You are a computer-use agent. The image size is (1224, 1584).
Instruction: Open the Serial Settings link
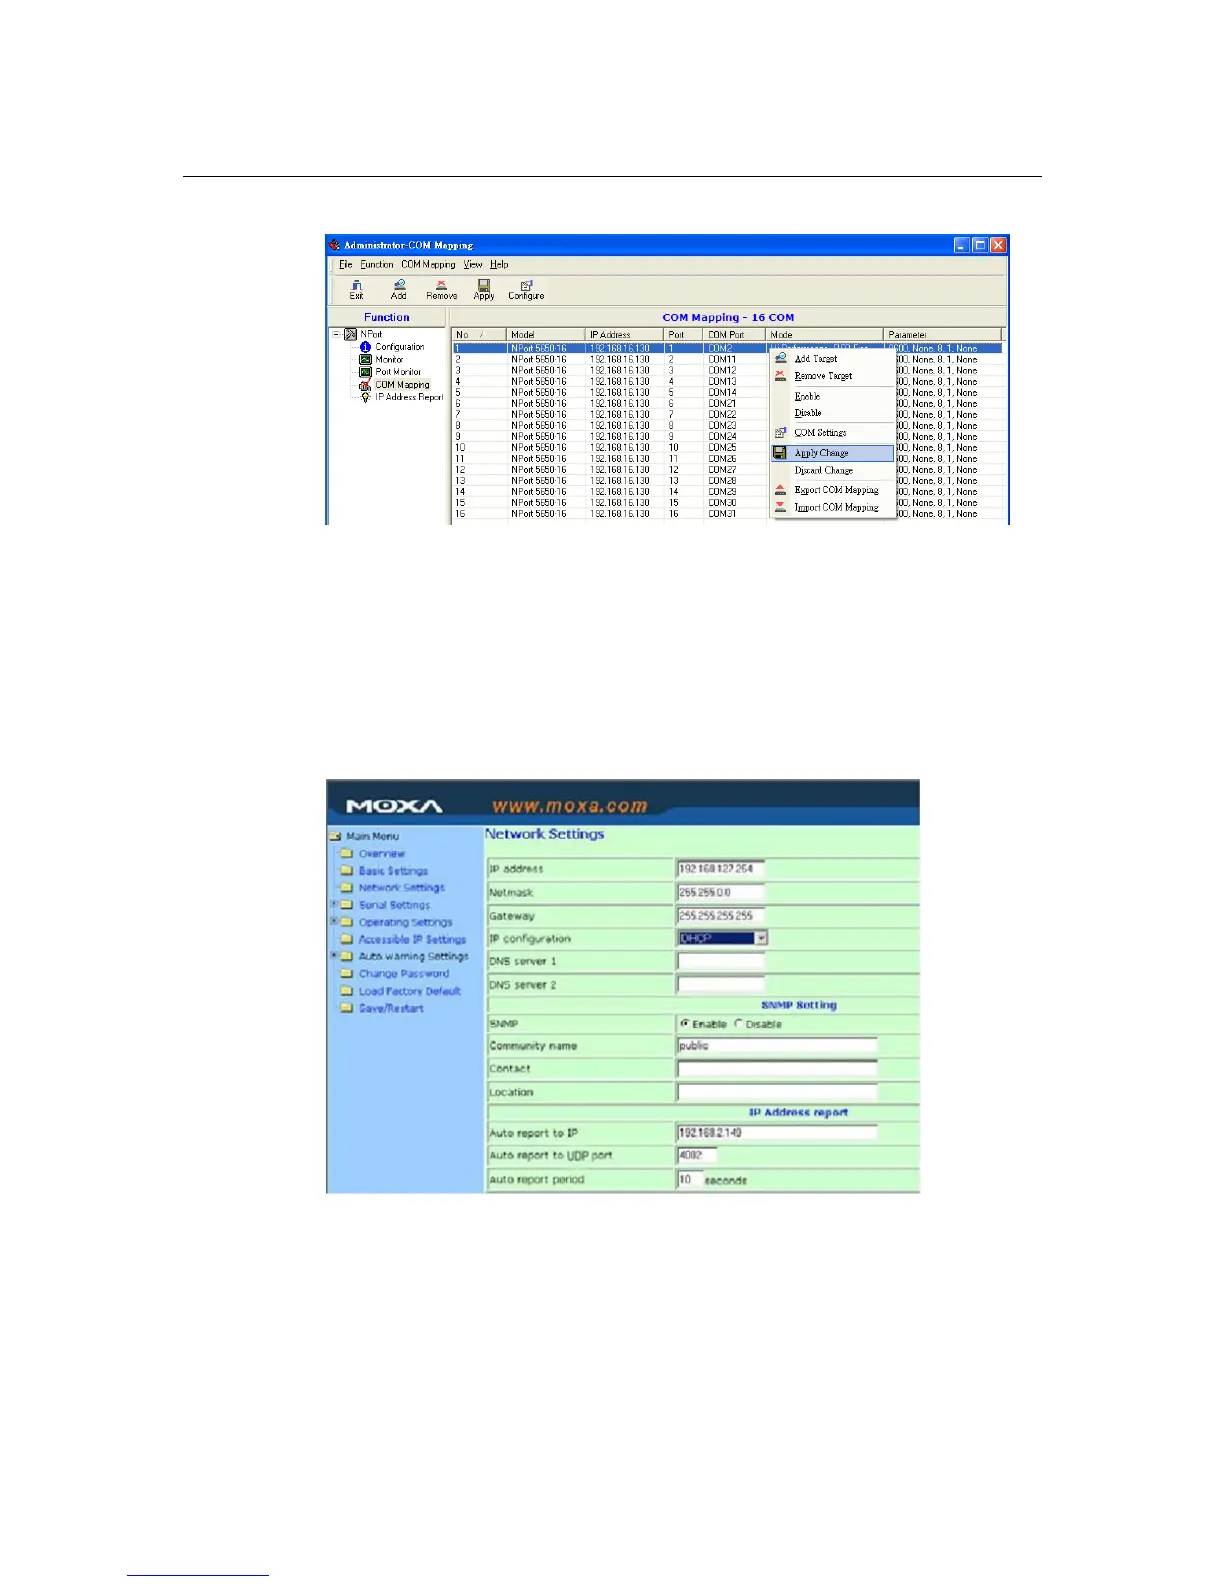click(x=394, y=905)
